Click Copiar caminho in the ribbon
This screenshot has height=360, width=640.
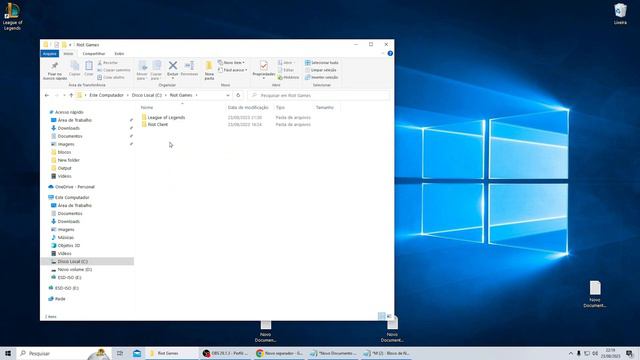coord(114,70)
